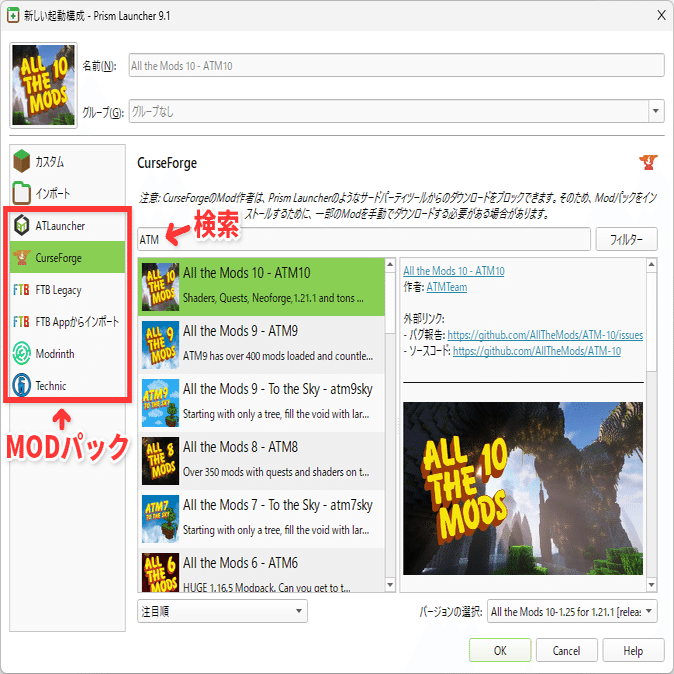This screenshot has width=674, height=674.
Task: Click the CurseForge logo beside the heading
Action: coord(648,162)
